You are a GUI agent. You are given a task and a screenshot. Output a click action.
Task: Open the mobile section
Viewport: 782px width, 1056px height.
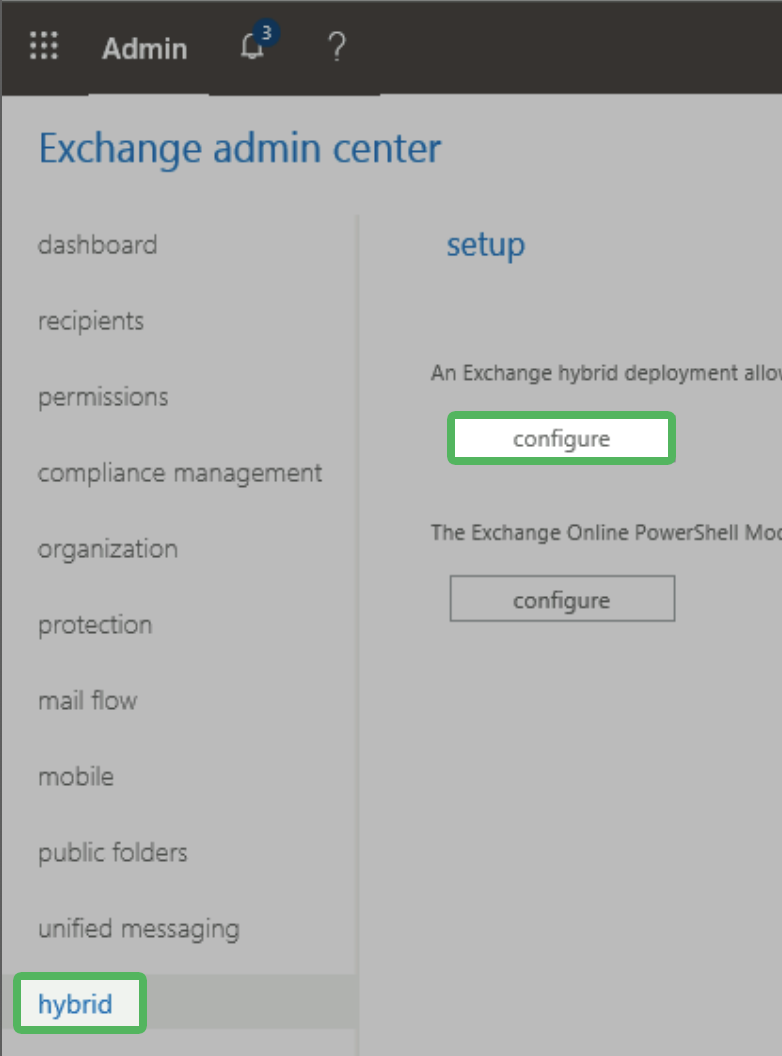click(76, 776)
